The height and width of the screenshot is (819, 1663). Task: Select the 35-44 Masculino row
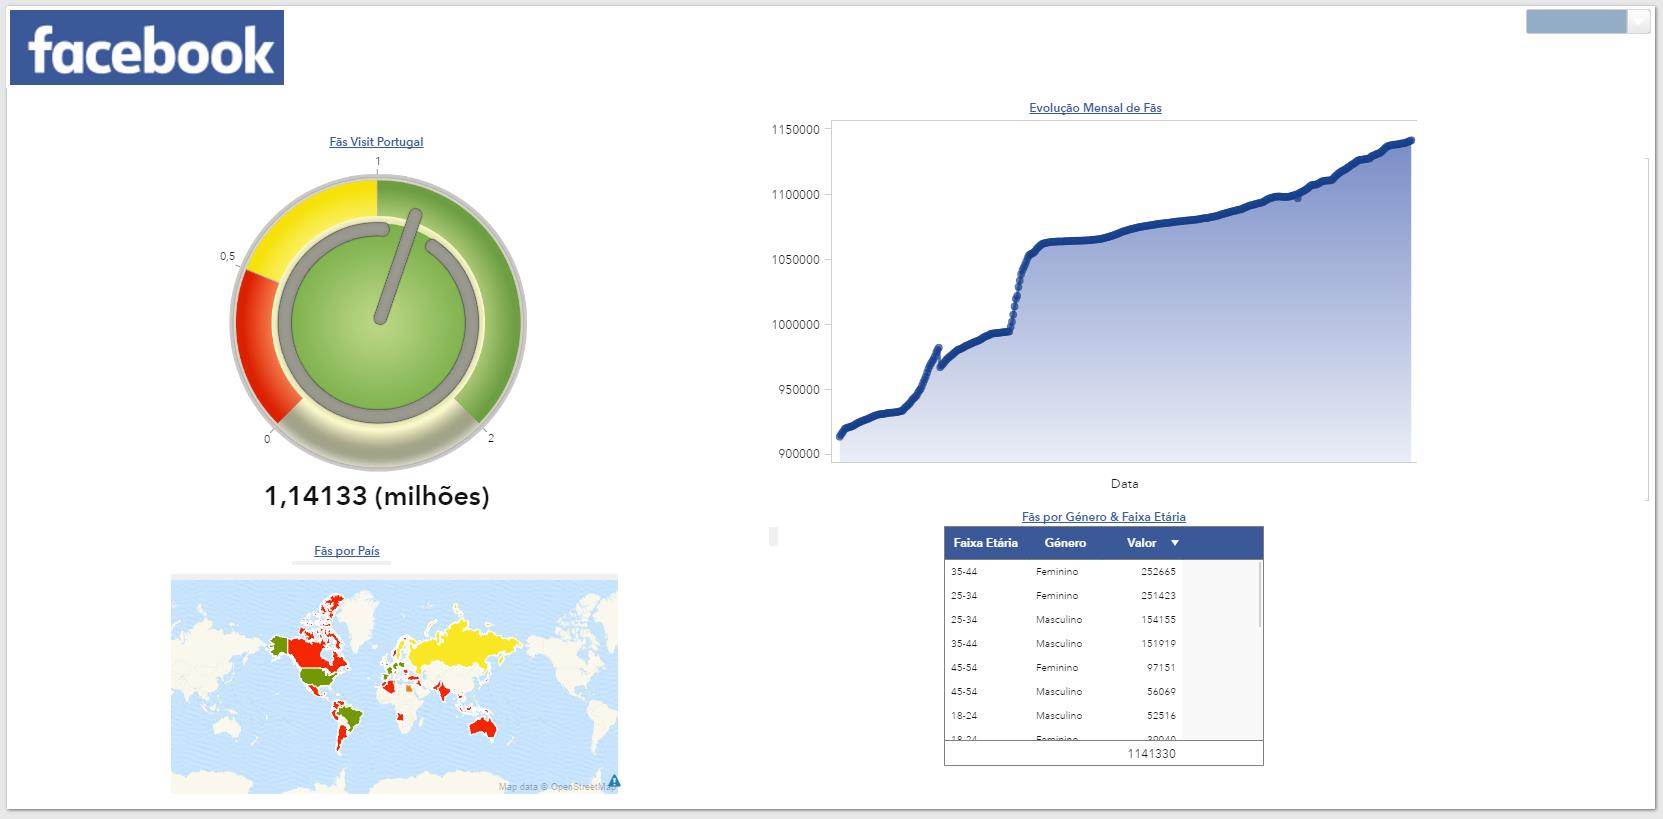(x=1064, y=644)
